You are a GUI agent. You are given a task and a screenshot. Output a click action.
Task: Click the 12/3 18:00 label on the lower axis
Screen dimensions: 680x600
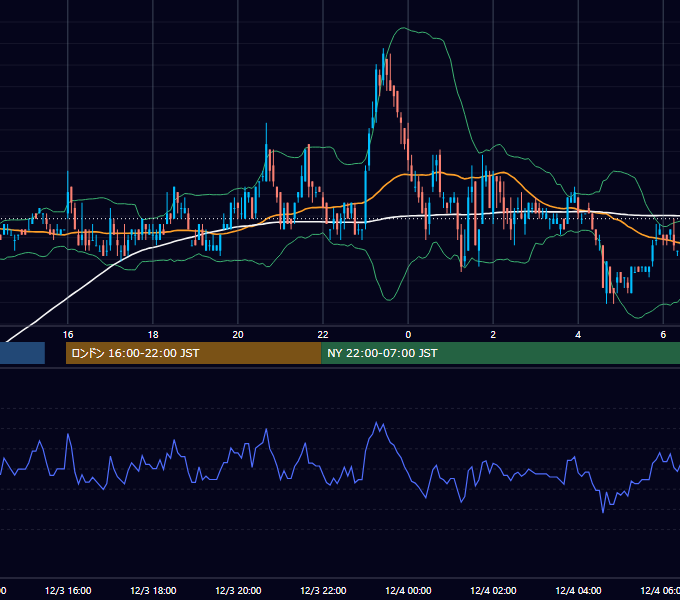[153, 590]
